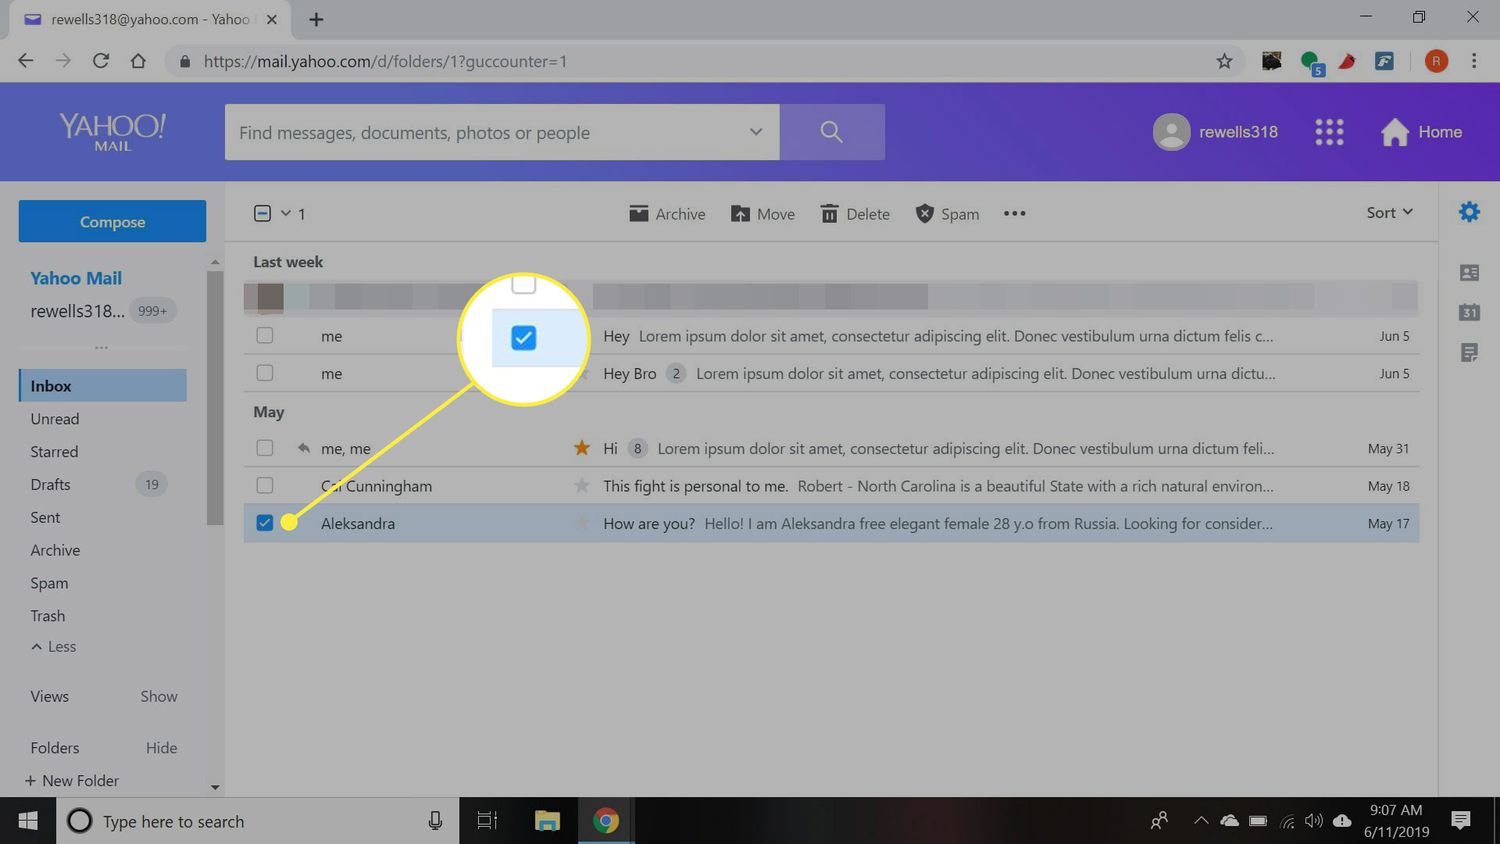The height and width of the screenshot is (844, 1500).
Task: Bookmark this page with the star
Action: pyautogui.click(x=1224, y=61)
